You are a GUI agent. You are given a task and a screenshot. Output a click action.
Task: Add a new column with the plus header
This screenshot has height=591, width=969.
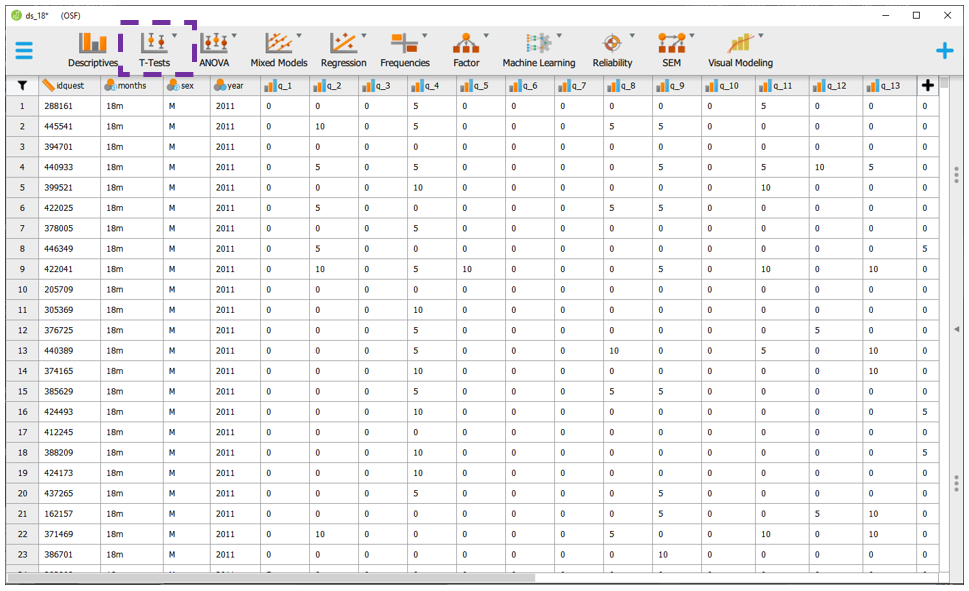pos(927,86)
